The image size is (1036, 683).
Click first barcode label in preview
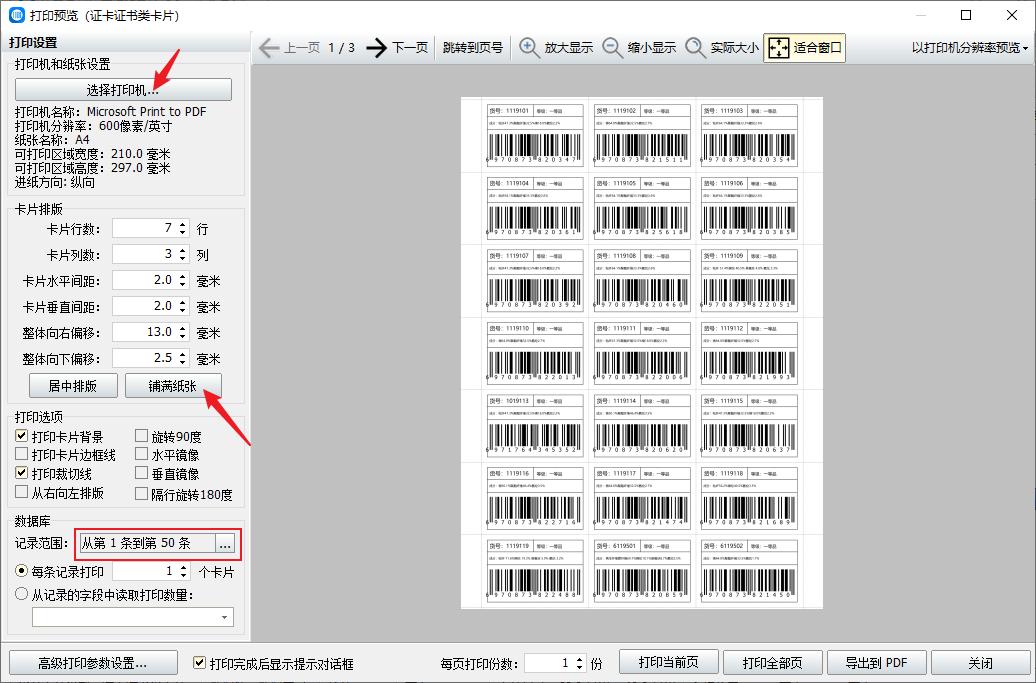click(534, 134)
